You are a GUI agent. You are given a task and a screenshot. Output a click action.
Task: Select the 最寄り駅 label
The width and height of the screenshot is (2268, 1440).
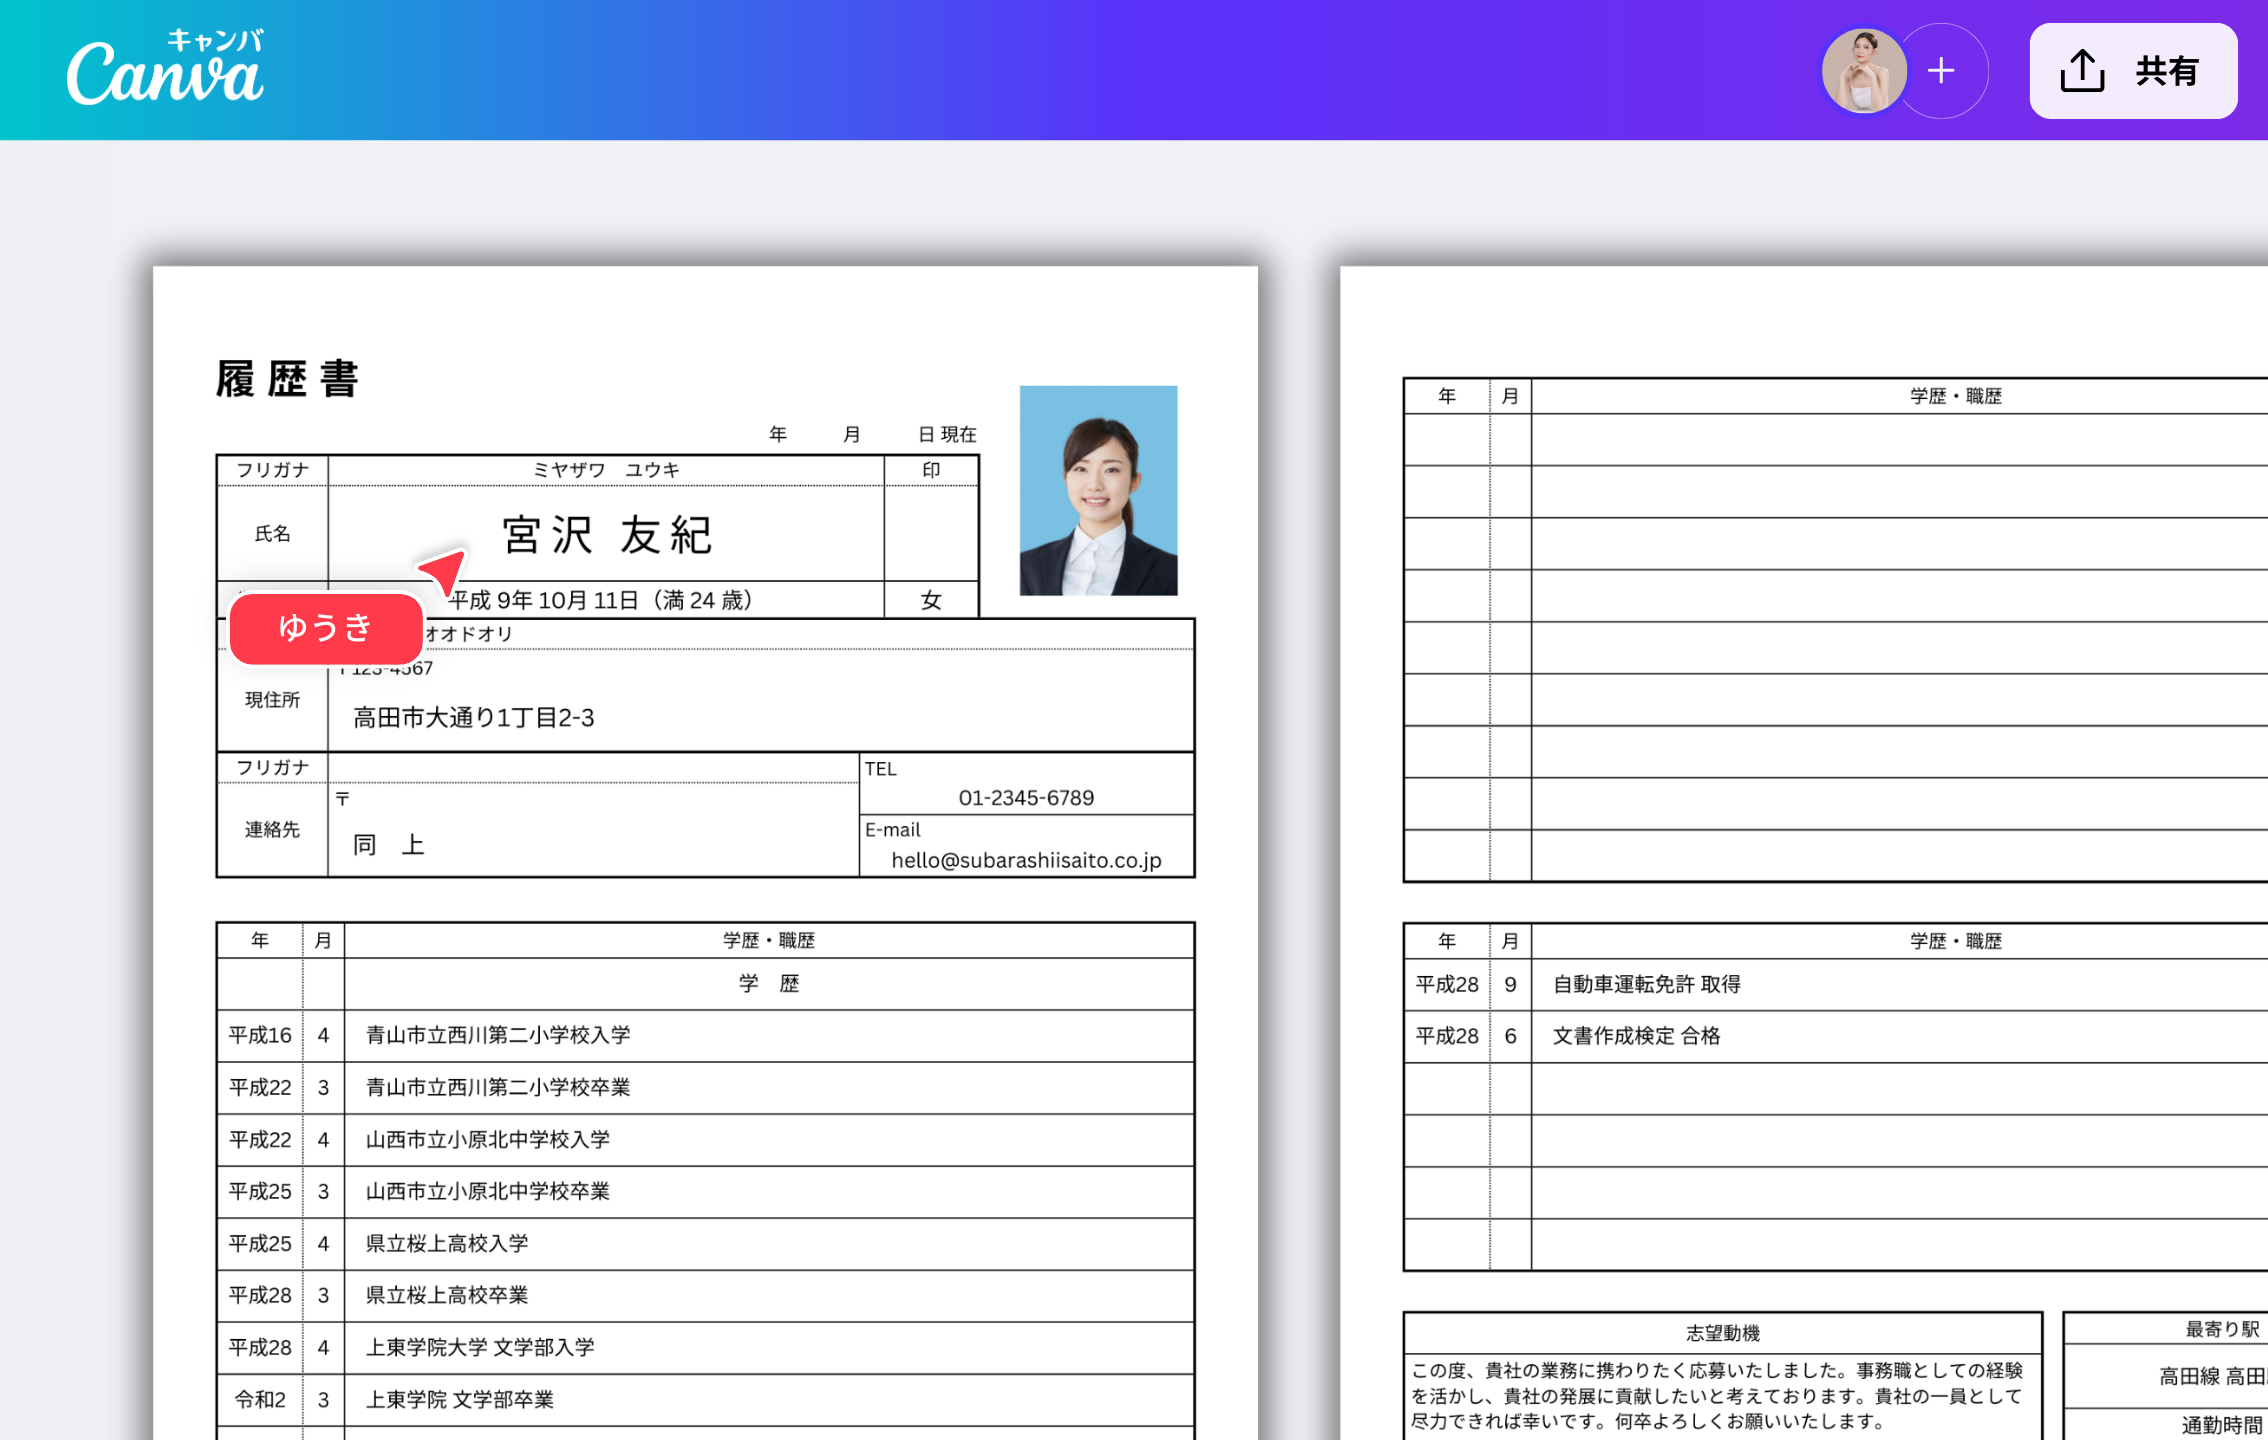click(x=2222, y=1329)
